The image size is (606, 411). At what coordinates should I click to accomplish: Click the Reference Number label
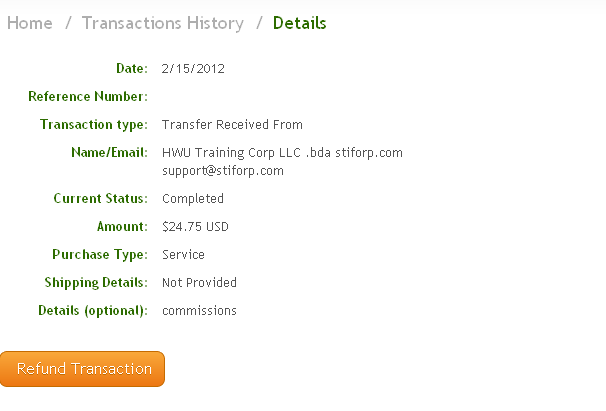tap(88, 97)
